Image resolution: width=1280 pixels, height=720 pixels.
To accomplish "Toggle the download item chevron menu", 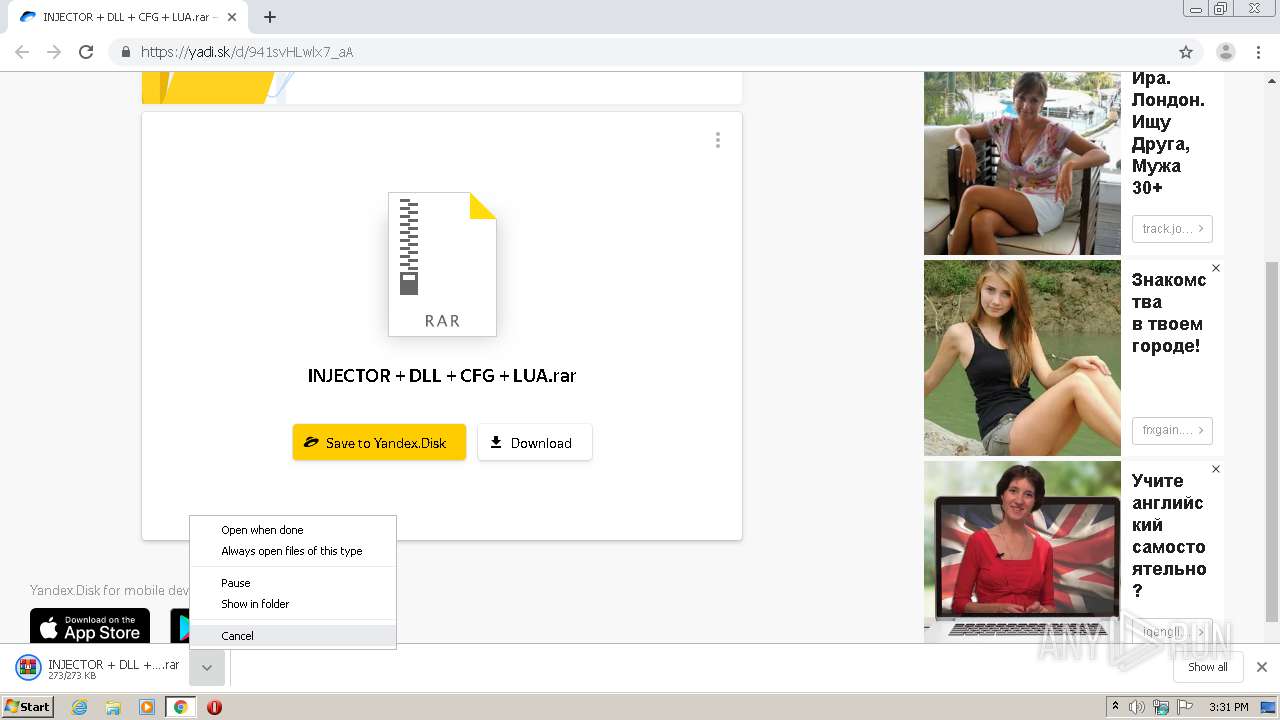I will coord(206,668).
